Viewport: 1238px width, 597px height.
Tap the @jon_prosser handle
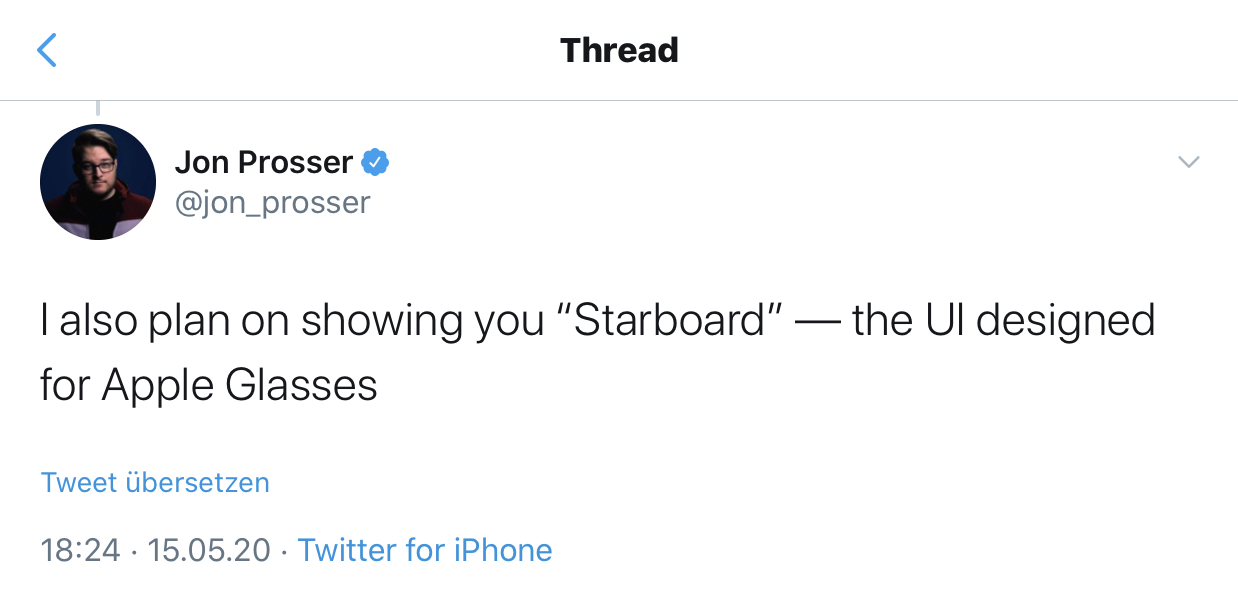(273, 202)
